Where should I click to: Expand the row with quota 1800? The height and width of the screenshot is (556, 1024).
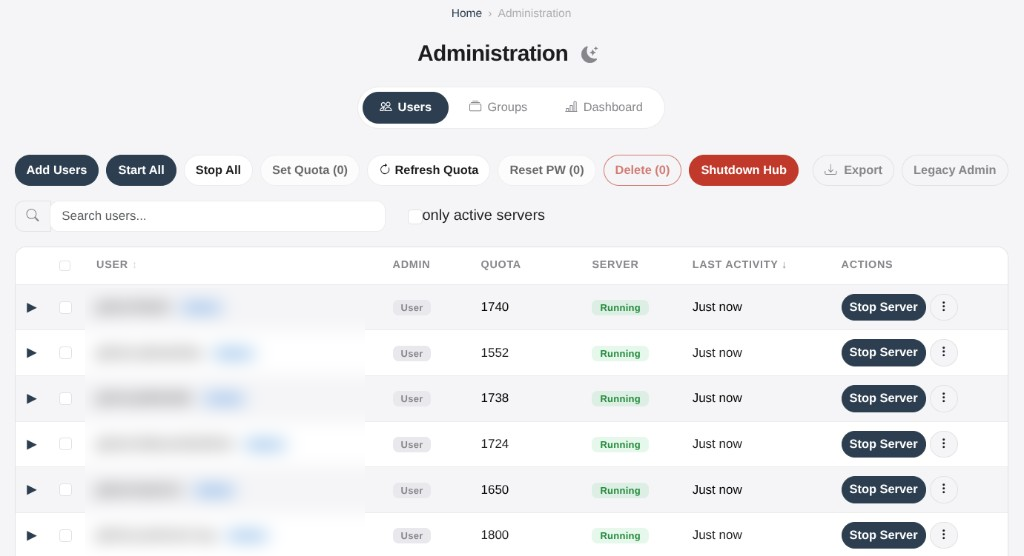31,536
